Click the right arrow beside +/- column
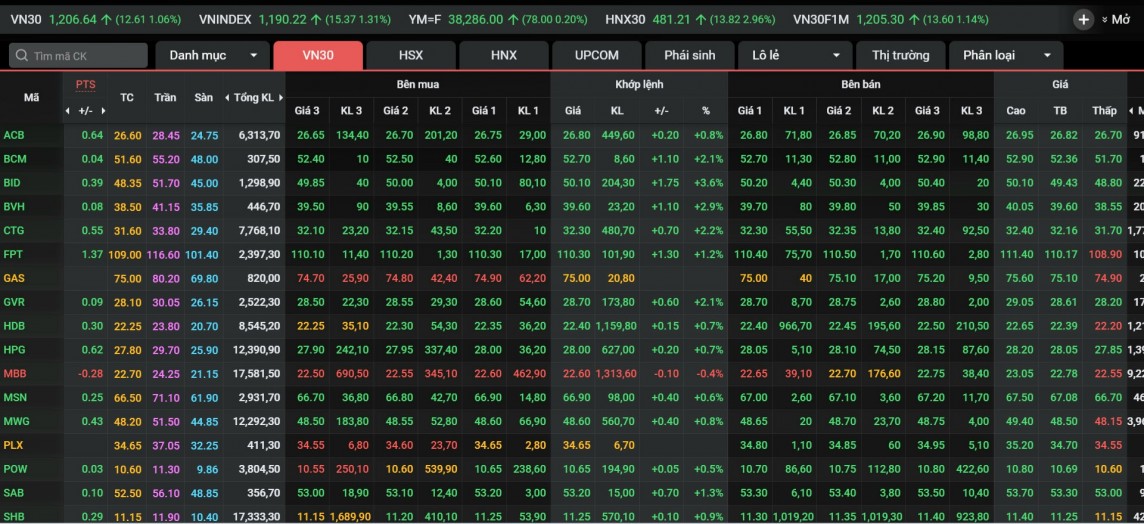Screen dimensions: 1144x524 104,110
